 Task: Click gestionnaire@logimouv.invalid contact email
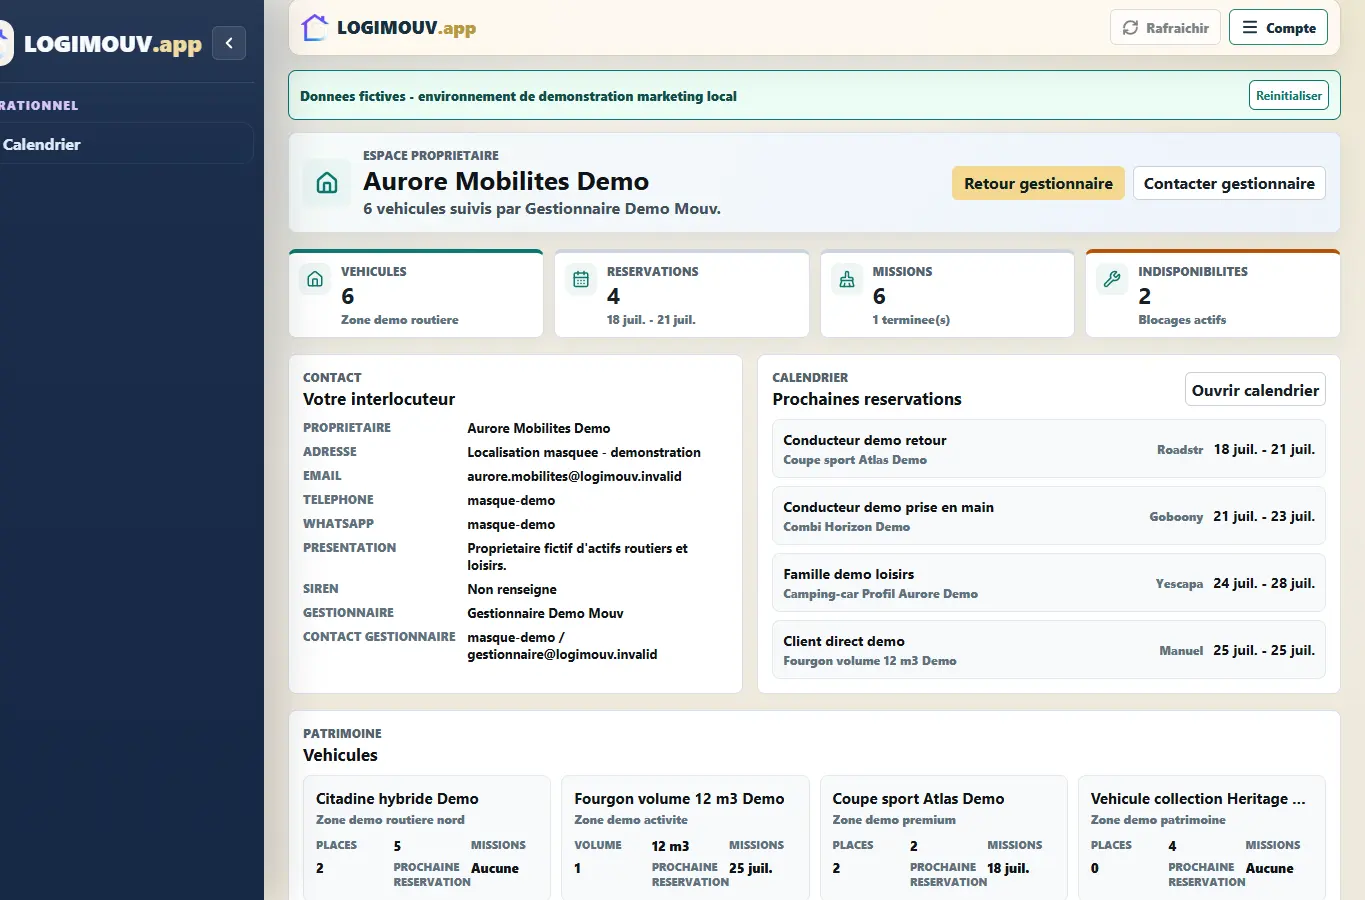click(x=562, y=654)
